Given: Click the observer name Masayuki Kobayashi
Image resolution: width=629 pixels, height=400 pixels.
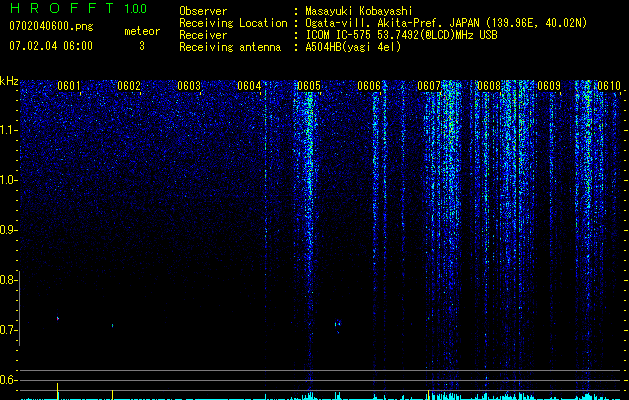Looking at the screenshot, I should click(x=359, y=11).
